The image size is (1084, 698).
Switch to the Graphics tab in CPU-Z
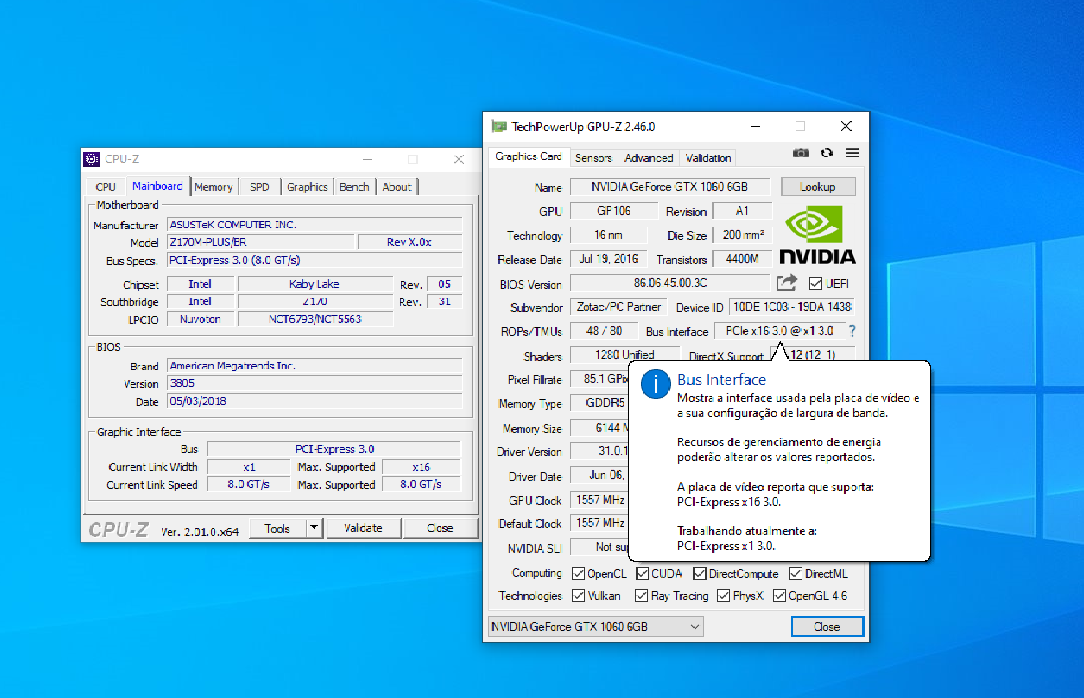(308, 187)
